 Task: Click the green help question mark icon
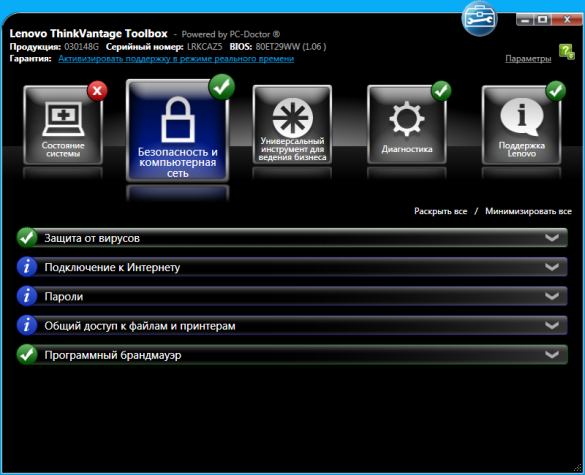click(566, 51)
